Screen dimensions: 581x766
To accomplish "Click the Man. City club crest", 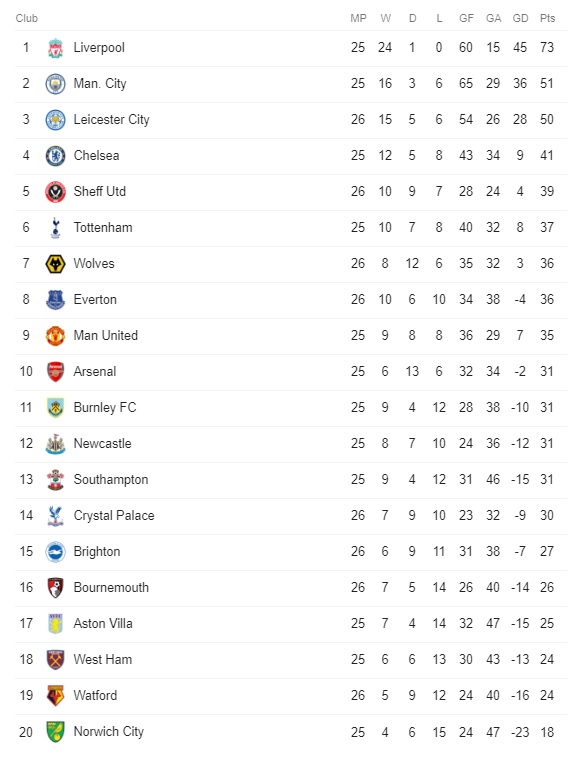I will [55, 84].
